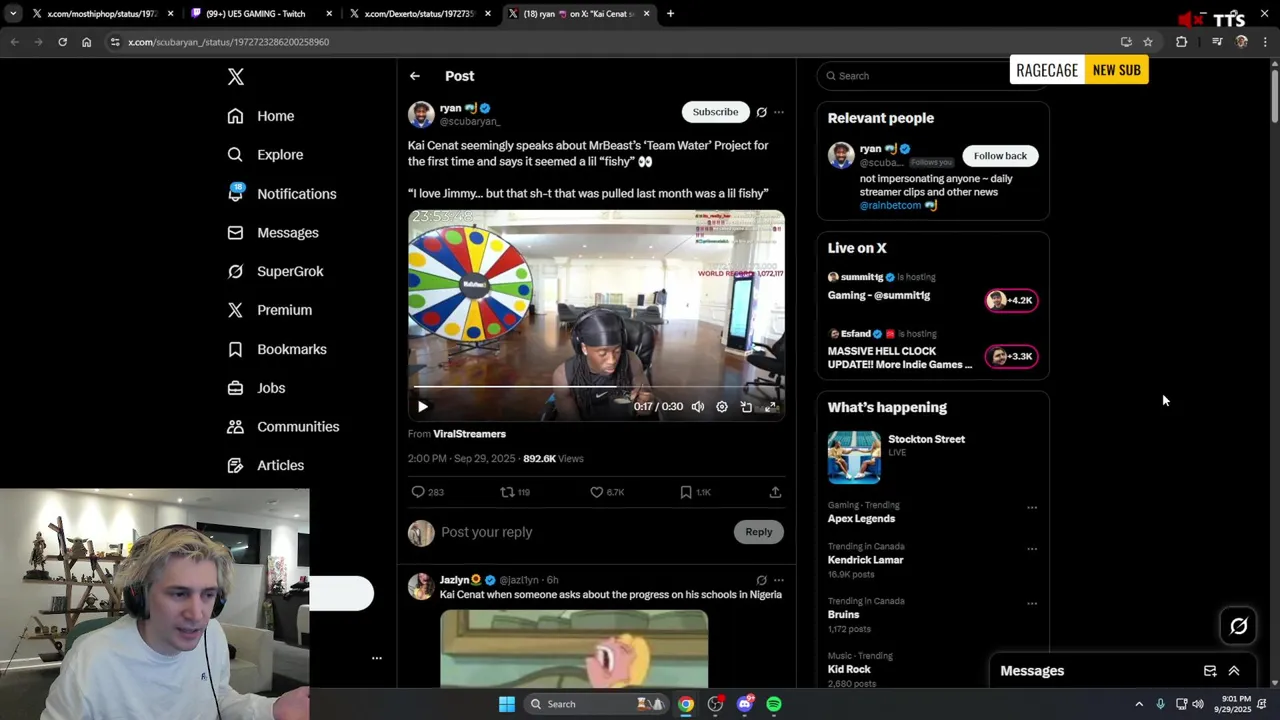Screen dimensions: 1280x720
Task: Click Grok icon on ryan's post
Action: [761, 112]
